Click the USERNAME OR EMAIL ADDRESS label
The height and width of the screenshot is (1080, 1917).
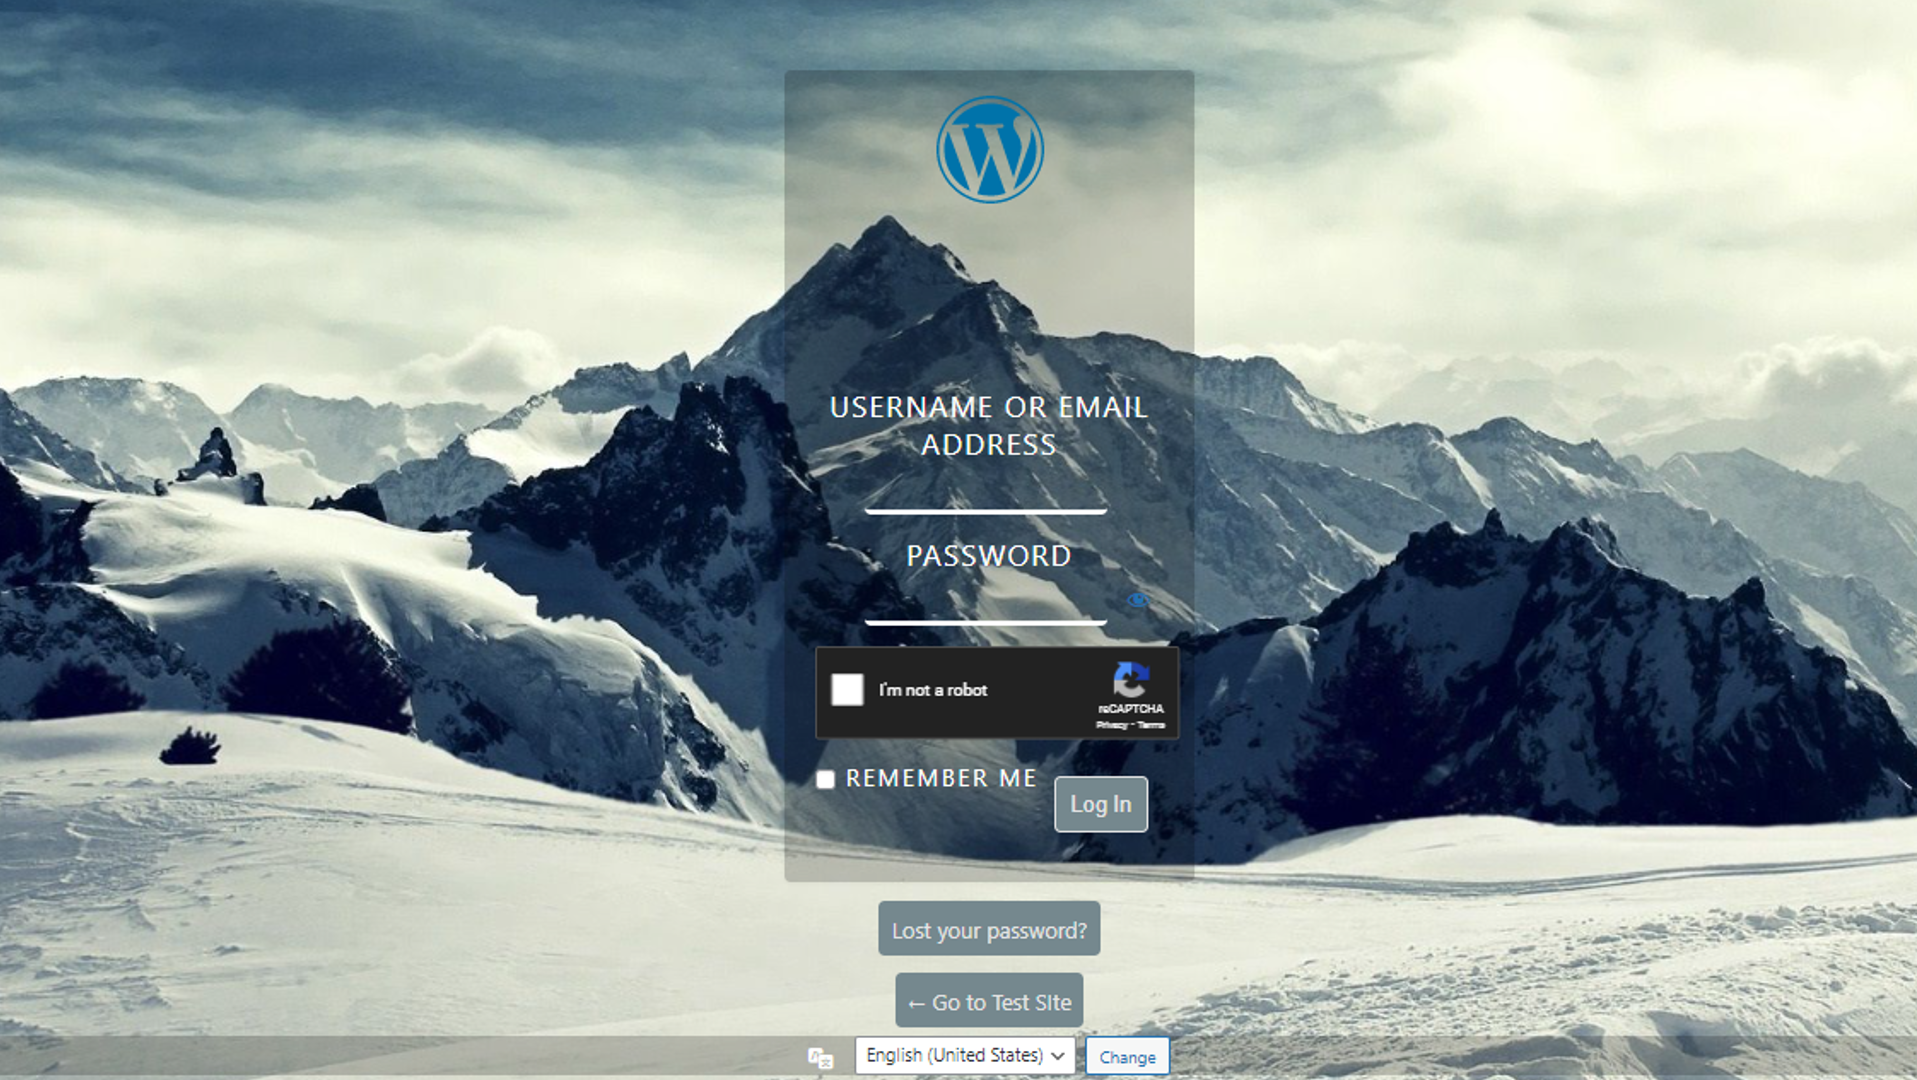click(989, 425)
